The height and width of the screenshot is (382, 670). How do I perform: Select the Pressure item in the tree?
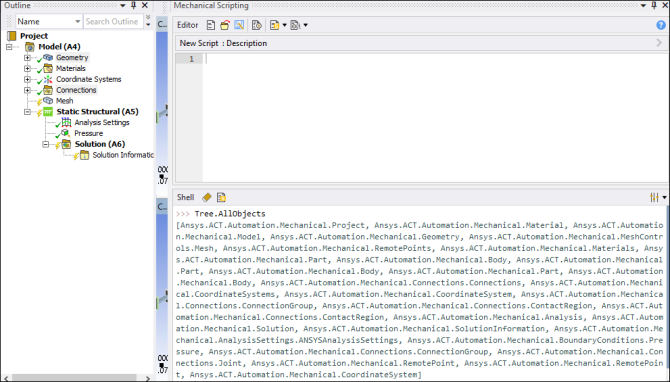tap(88, 133)
